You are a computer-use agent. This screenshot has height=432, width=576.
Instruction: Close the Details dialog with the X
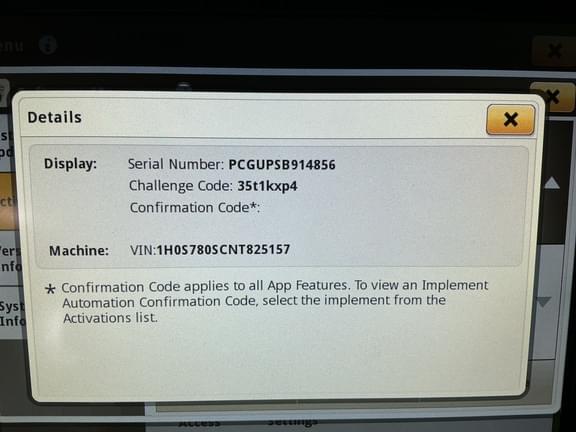pos(510,119)
